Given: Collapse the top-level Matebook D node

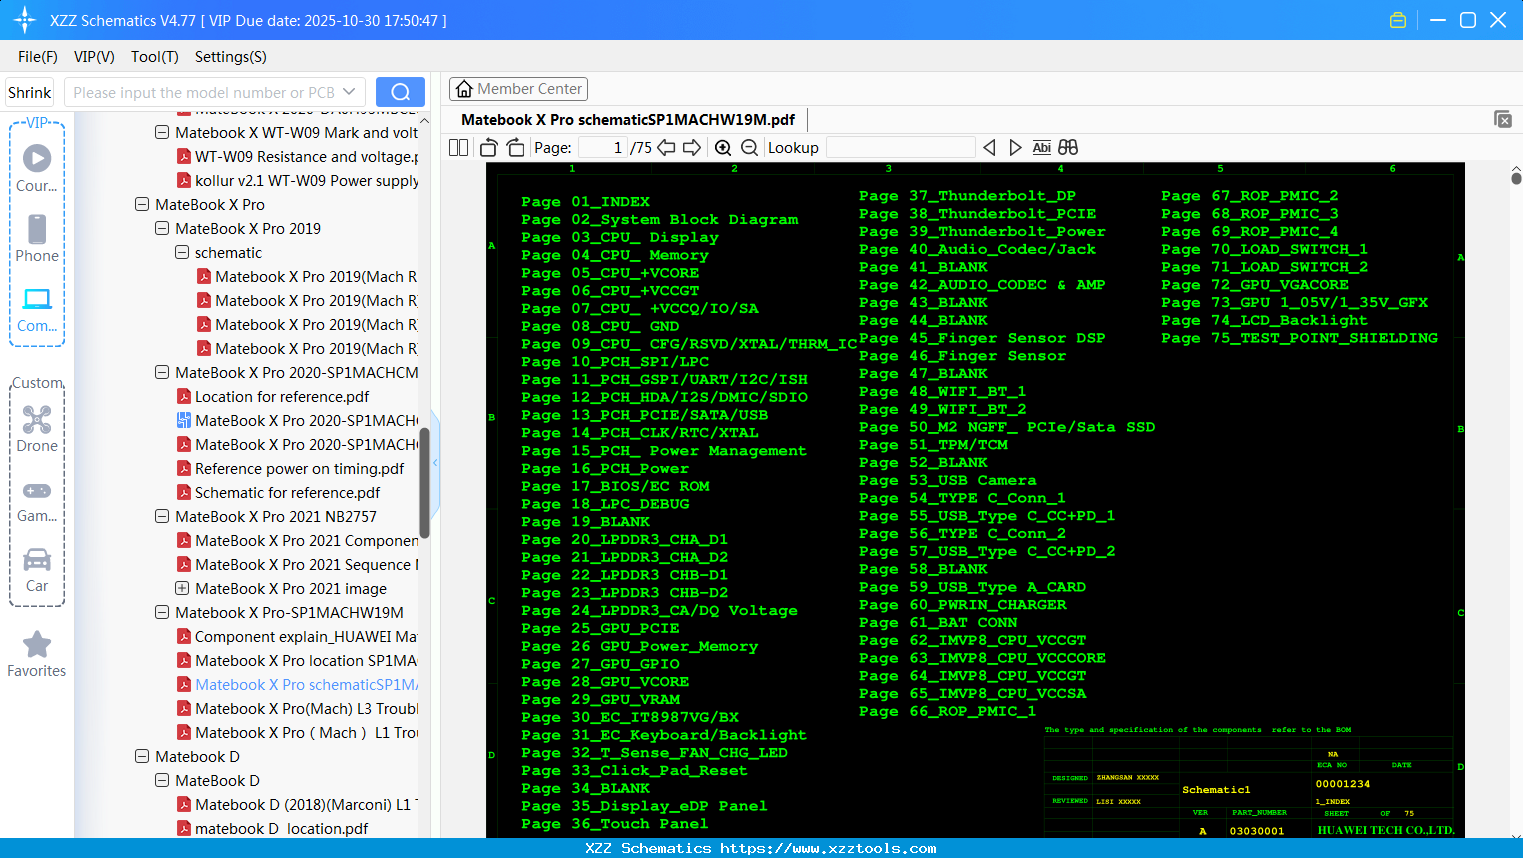Looking at the screenshot, I should (x=142, y=756).
